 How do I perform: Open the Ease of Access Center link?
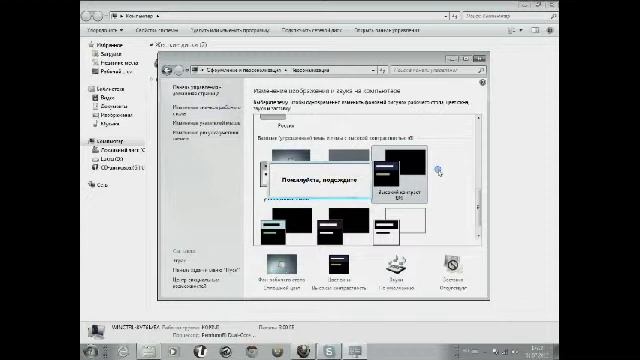tap(196, 283)
